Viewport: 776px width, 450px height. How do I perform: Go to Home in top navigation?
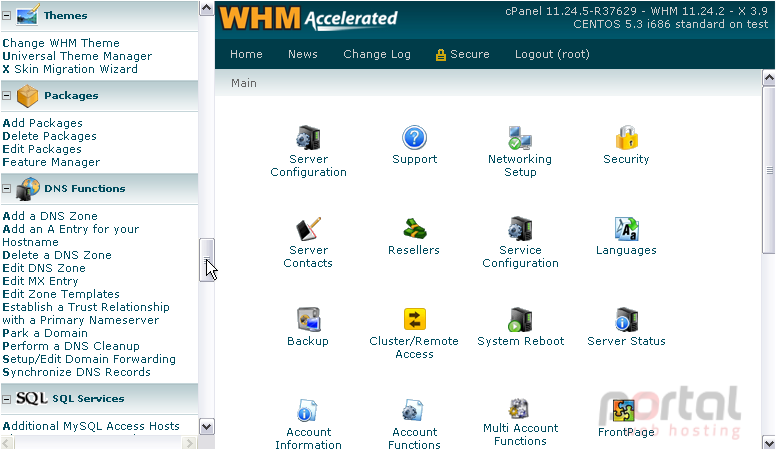coord(246,54)
